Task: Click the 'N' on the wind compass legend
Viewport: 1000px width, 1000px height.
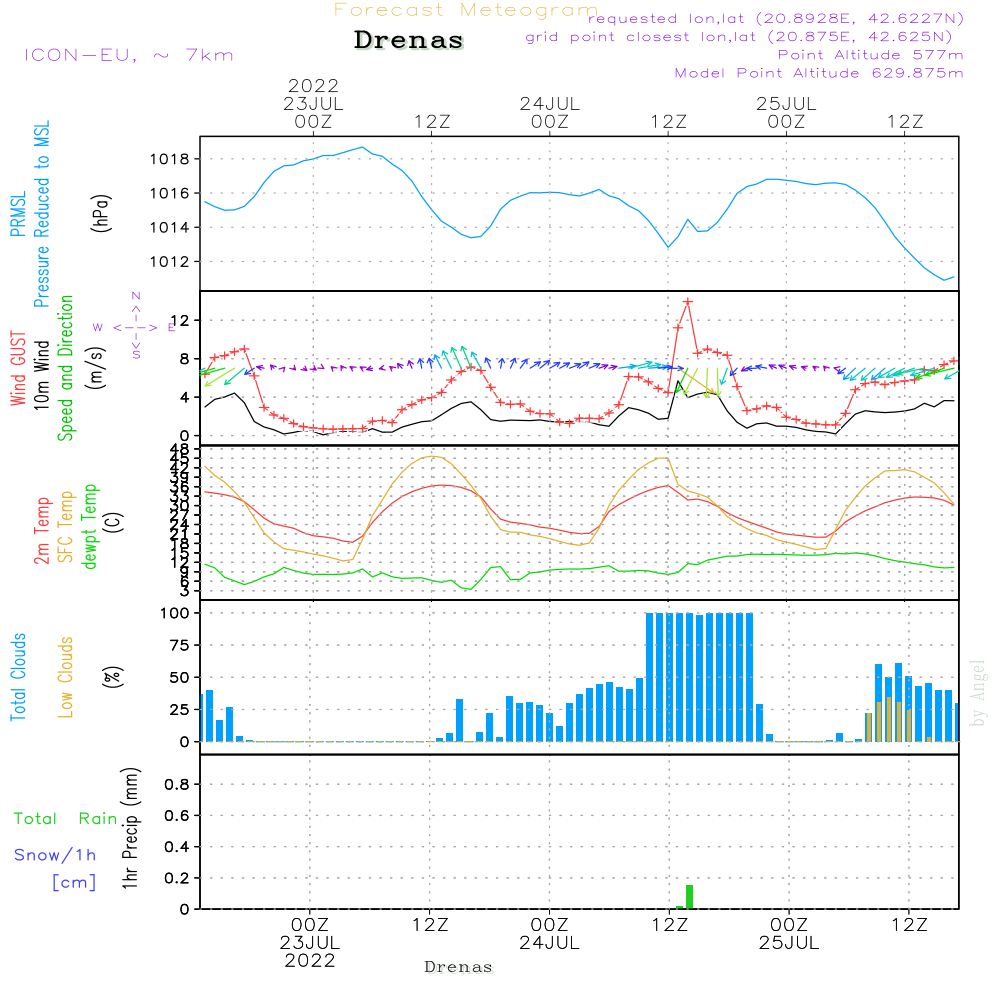Action: click(x=136, y=296)
